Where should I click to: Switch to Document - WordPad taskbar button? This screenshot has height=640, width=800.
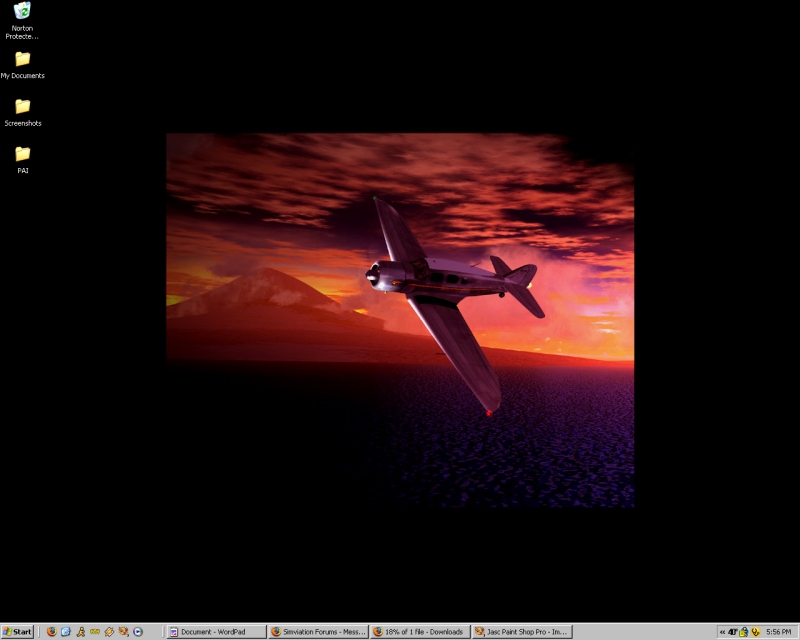(x=217, y=632)
